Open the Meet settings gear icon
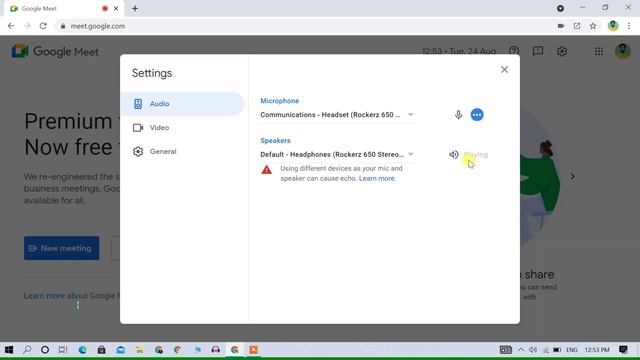Image resolution: width=640 pixels, height=360 pixels. 562,51
